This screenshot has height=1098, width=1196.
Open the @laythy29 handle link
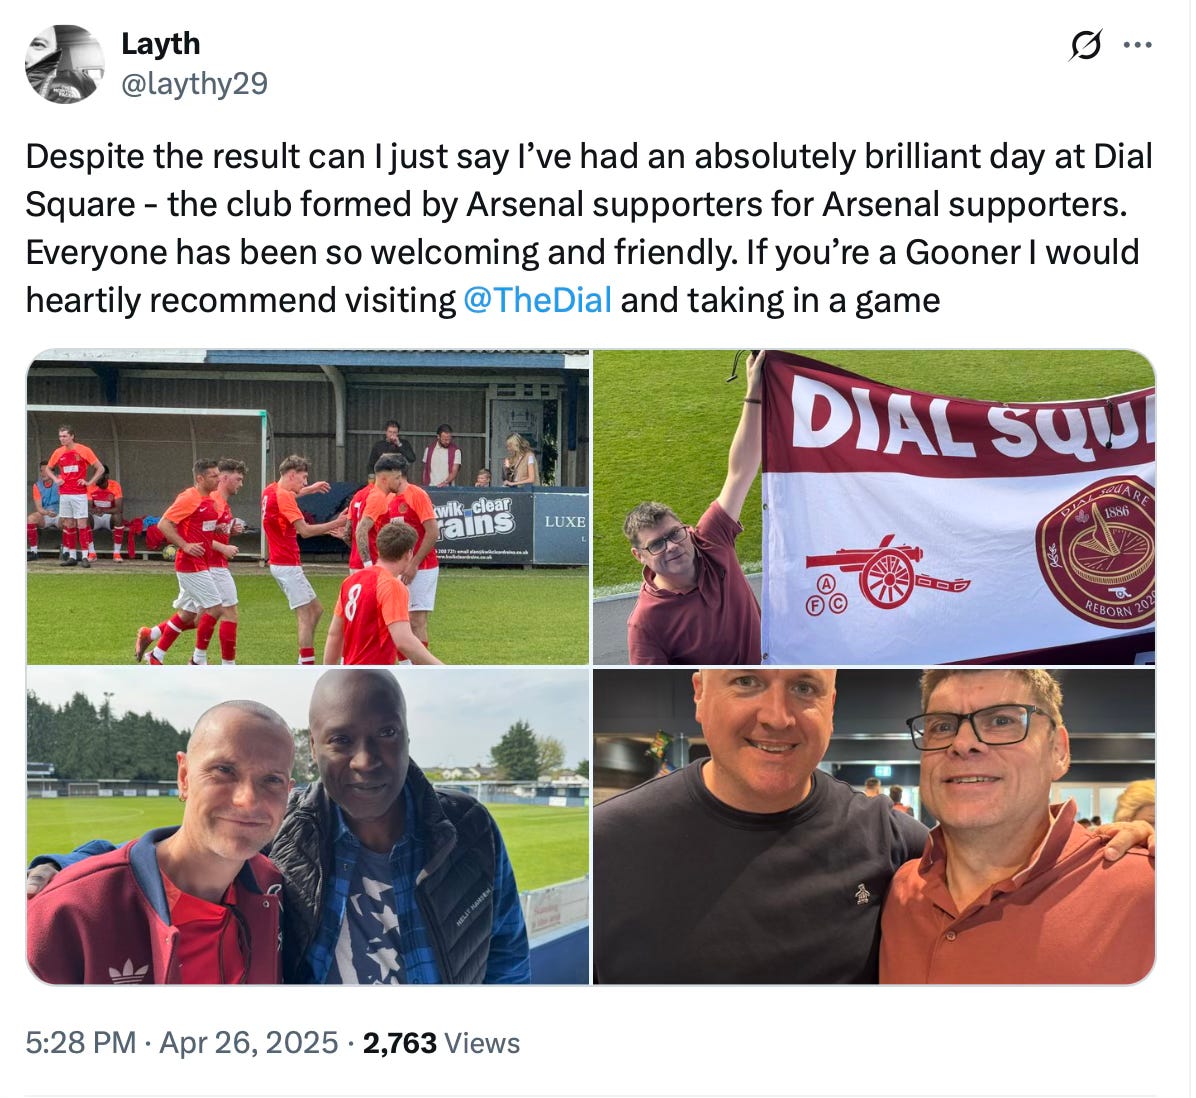[x=195, y=83]
